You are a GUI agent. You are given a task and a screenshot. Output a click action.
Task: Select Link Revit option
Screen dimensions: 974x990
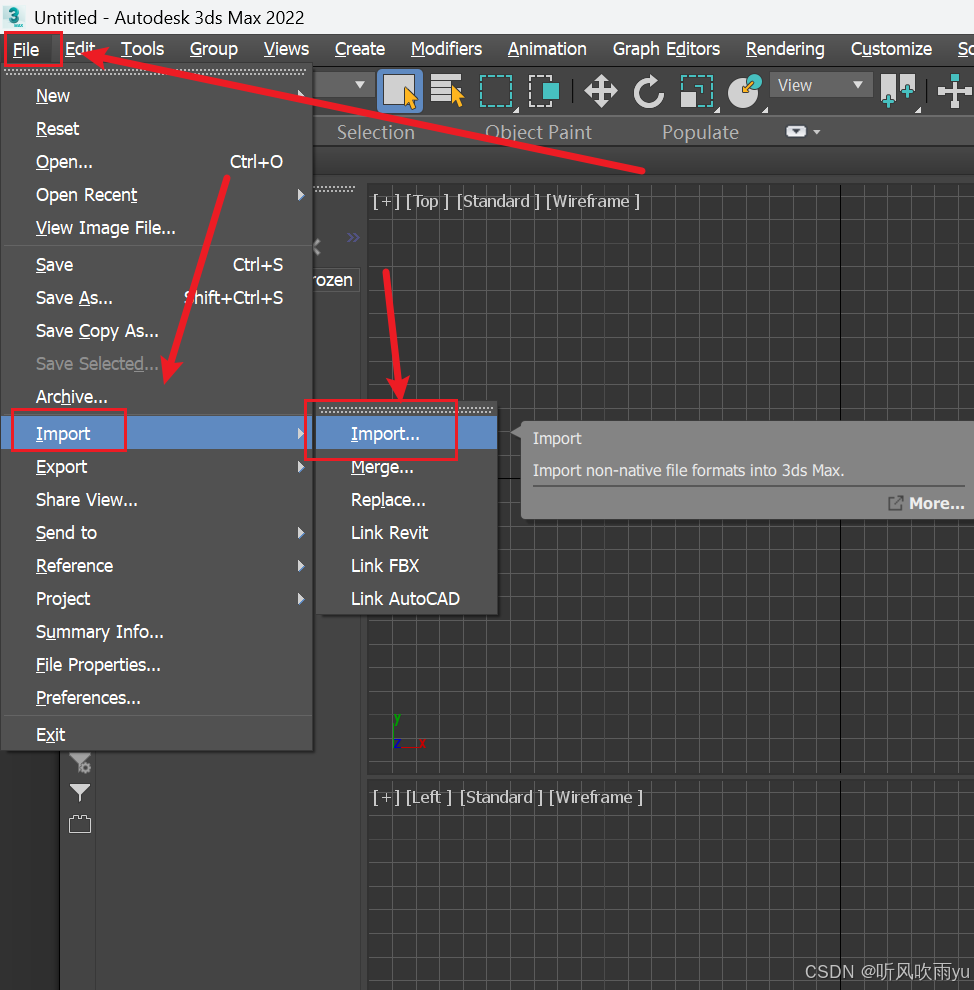pyautogui.click(x=407, y=533)
